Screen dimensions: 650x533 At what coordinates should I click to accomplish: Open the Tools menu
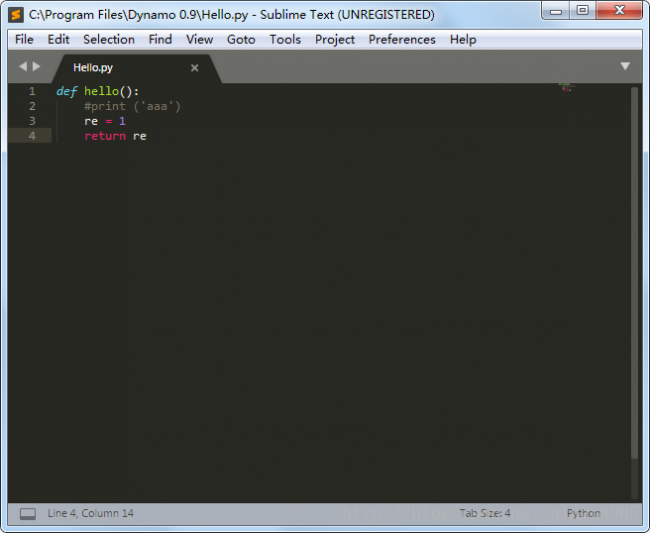click(285, 40)
